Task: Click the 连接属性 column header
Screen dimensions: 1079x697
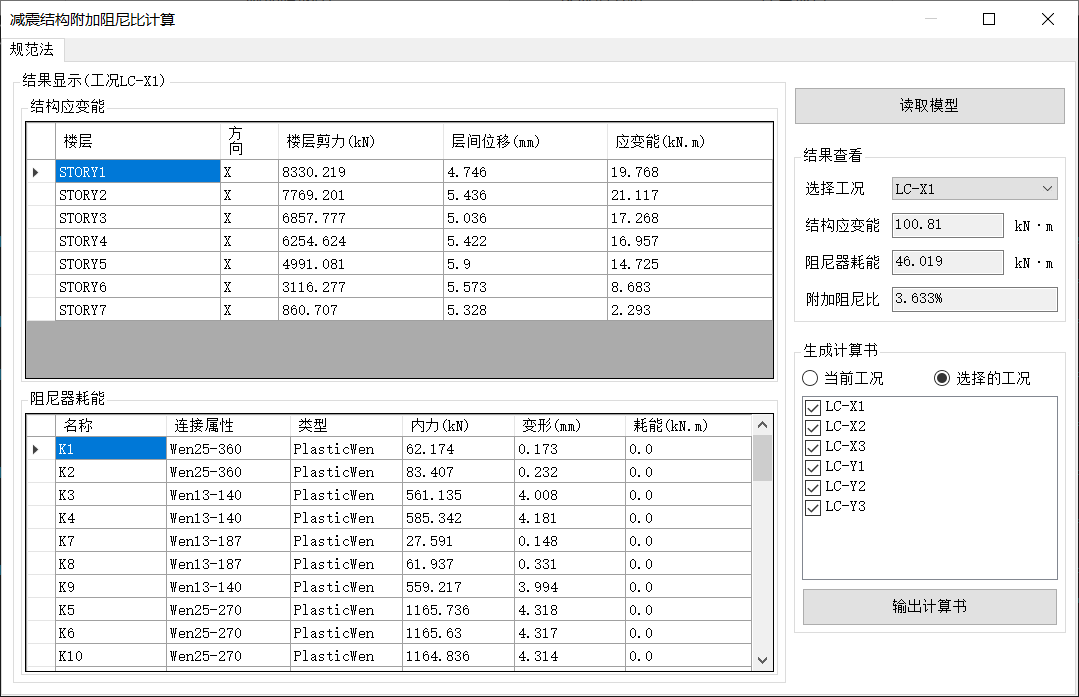Action: pos(228,426)
